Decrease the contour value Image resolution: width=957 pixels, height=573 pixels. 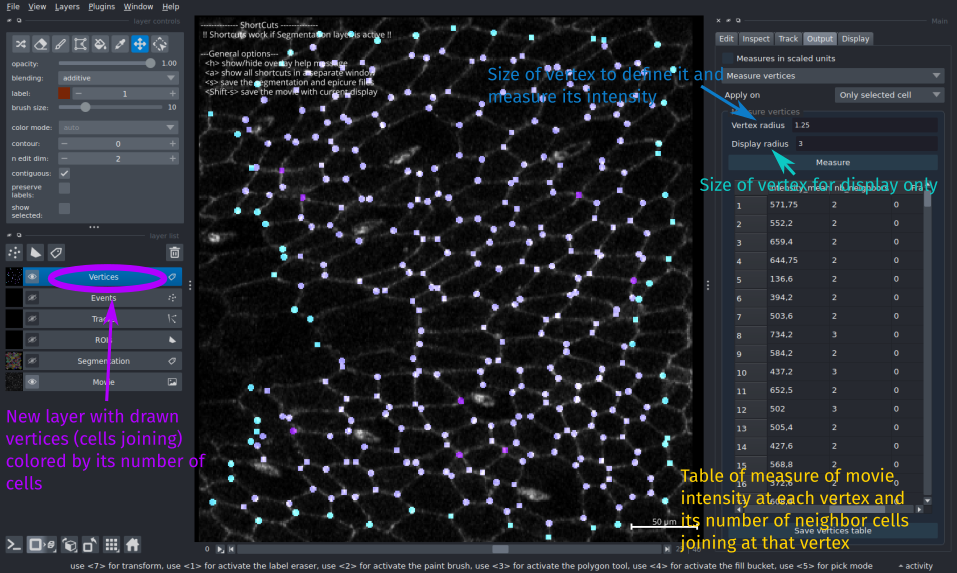point(64,143)
